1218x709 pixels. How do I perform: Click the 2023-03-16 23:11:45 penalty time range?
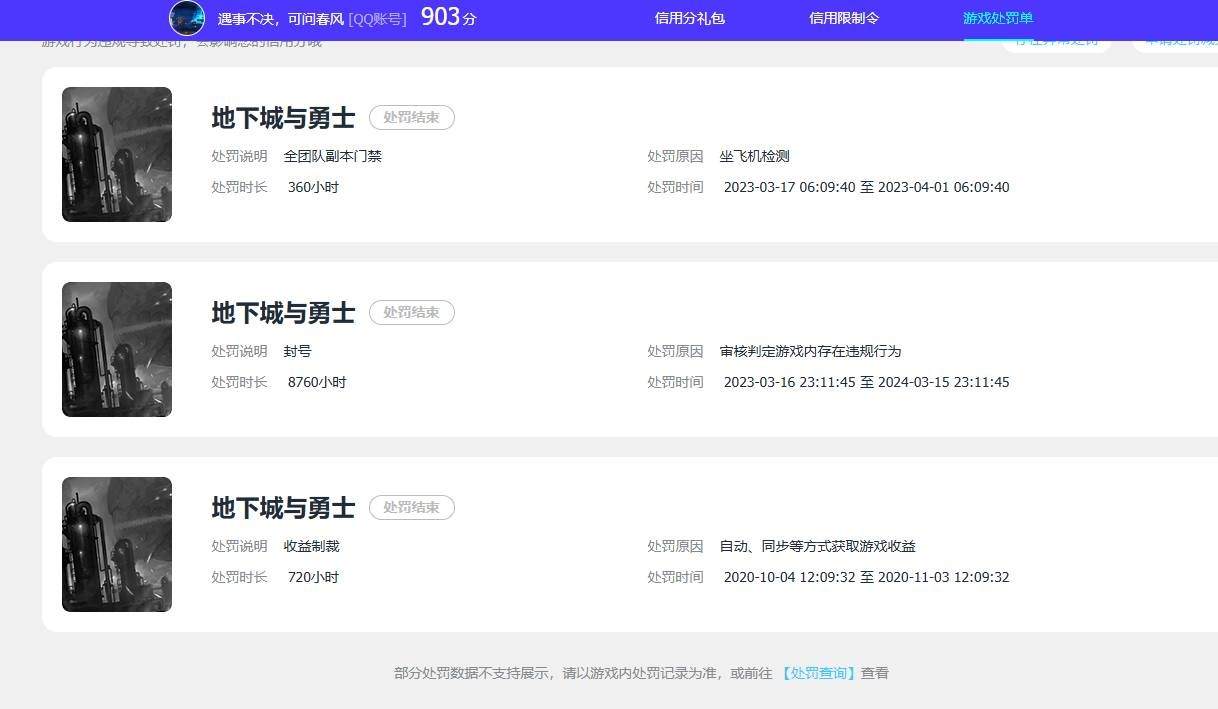pyautogui.click(x=866, y=382)
